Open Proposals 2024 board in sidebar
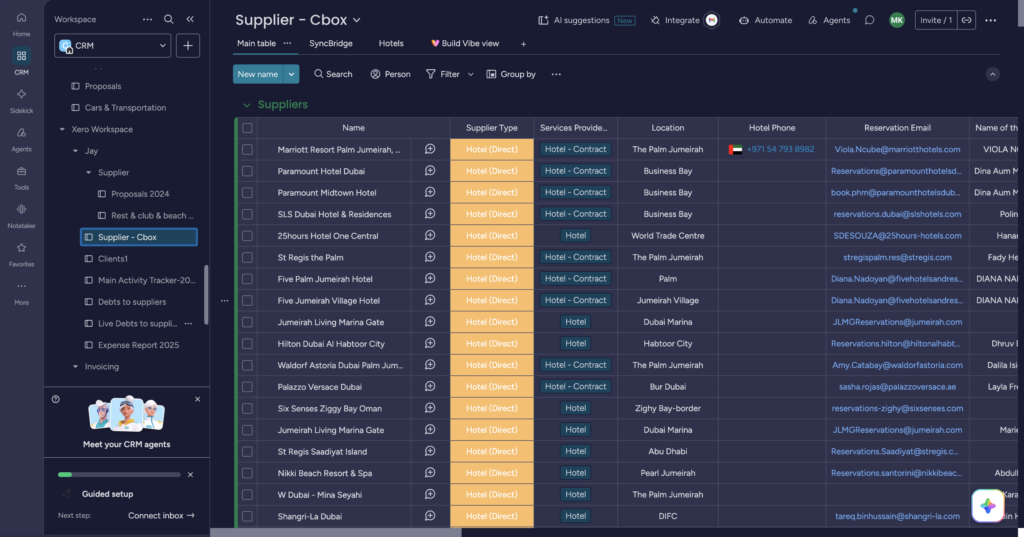Image resolution: width=1024 pixels, height=537 pixels. 140,194
